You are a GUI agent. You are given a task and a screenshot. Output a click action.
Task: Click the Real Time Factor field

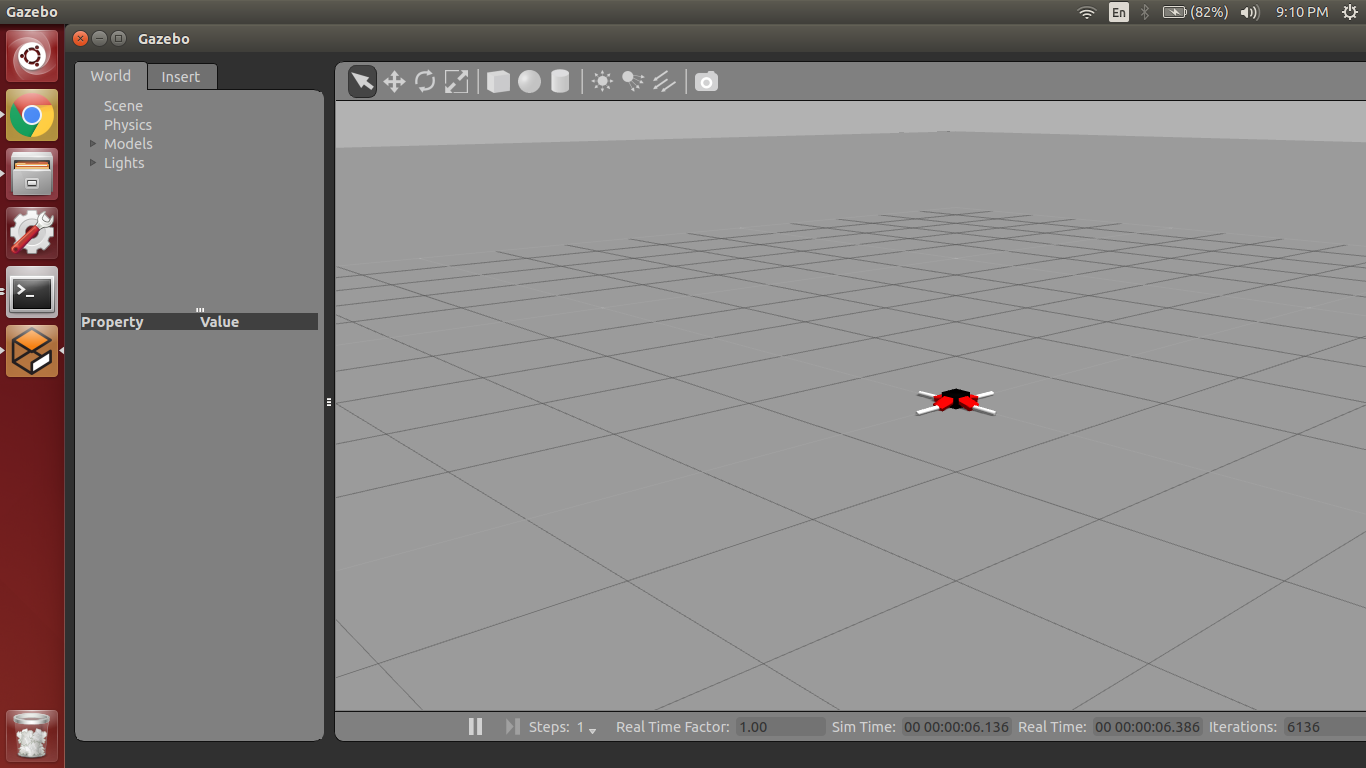point(781,727)
